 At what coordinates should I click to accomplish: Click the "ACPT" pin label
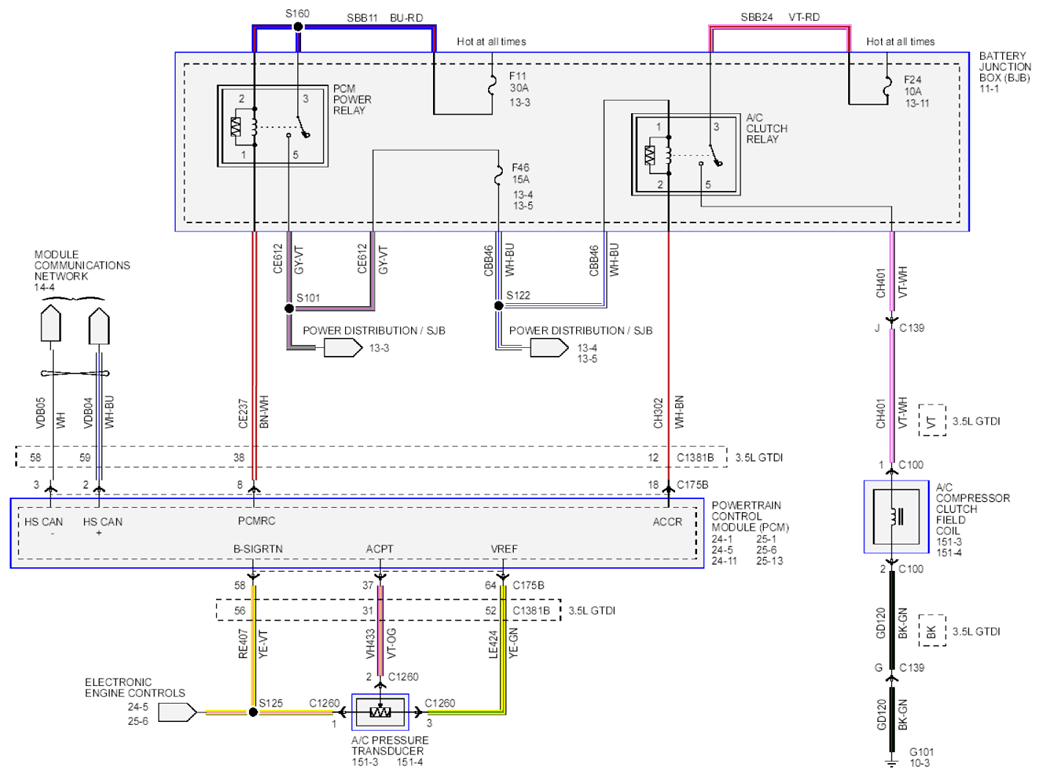[x=380, y=549]
